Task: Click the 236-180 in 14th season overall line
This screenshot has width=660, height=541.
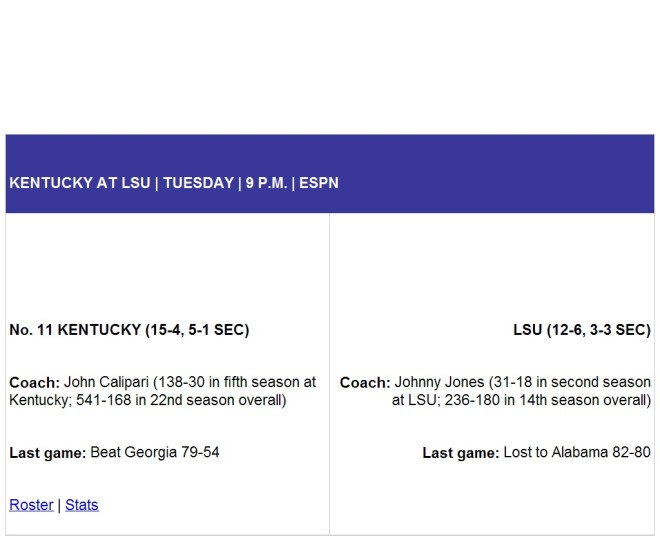Action: (x=521, y=400)
